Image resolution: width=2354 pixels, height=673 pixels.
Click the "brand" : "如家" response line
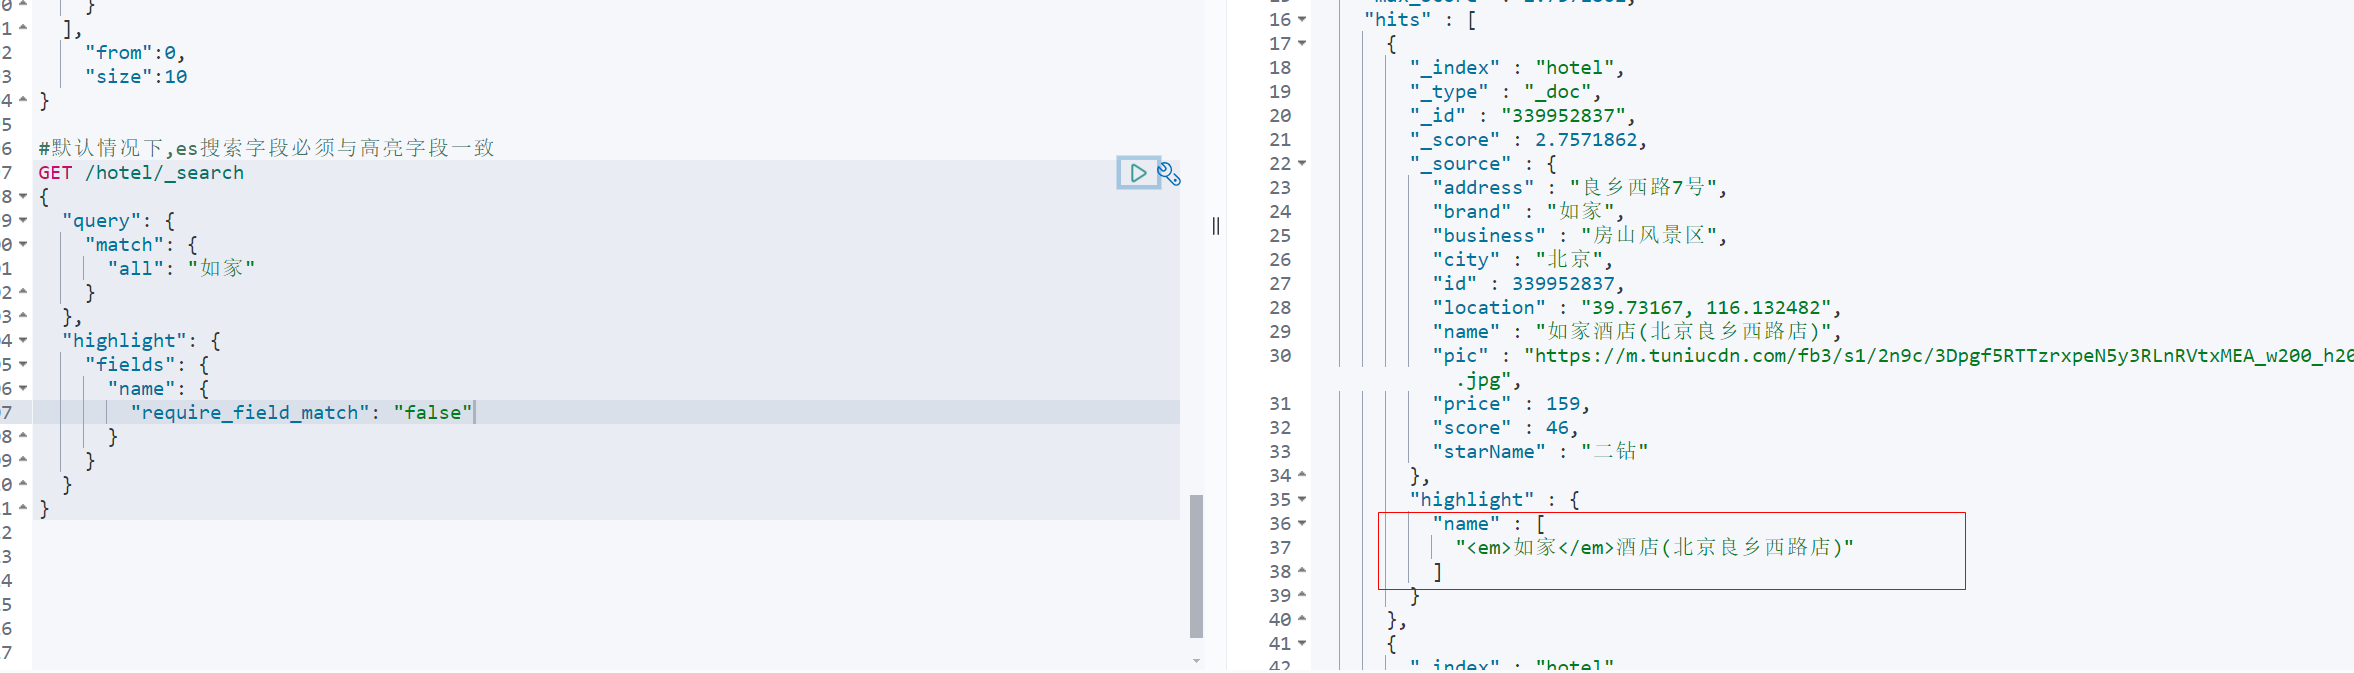pyautogui.click(x=1528, y=211)
